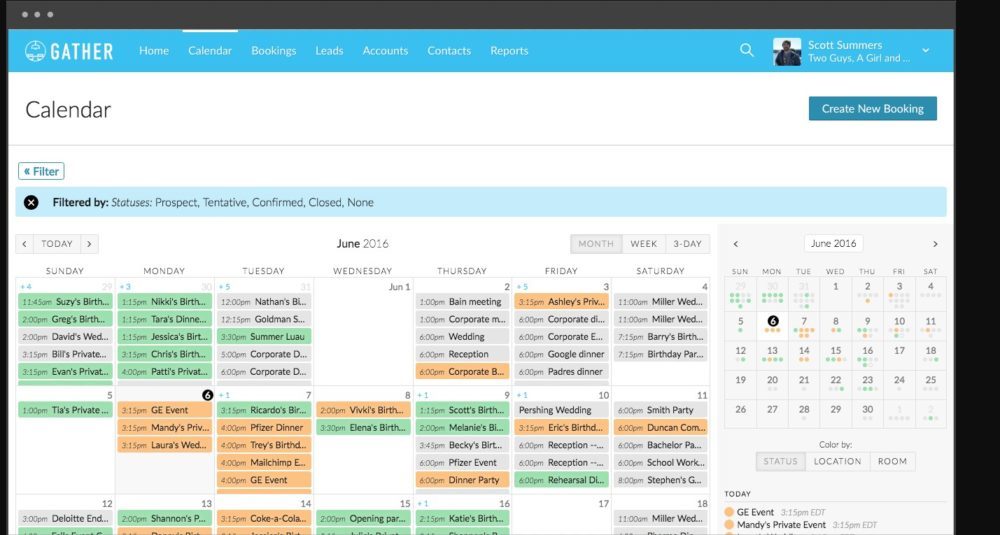Image resolution: width=1000 pixels, height=535 pixels.
Task: Go to next month in main calendar
Action: 89,244
